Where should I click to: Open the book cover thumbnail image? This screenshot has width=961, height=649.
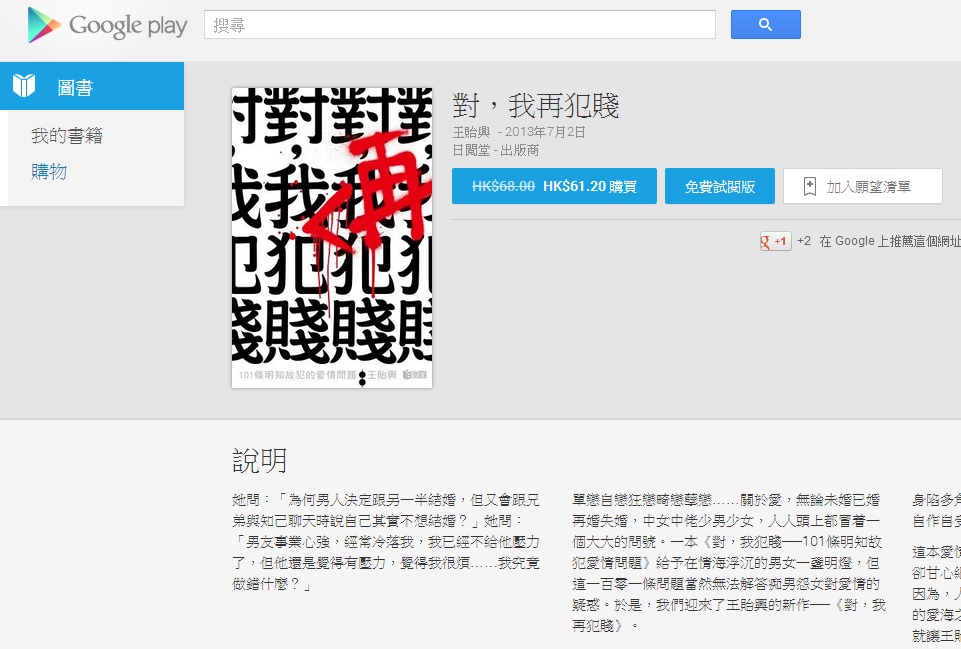click(332, 237)
